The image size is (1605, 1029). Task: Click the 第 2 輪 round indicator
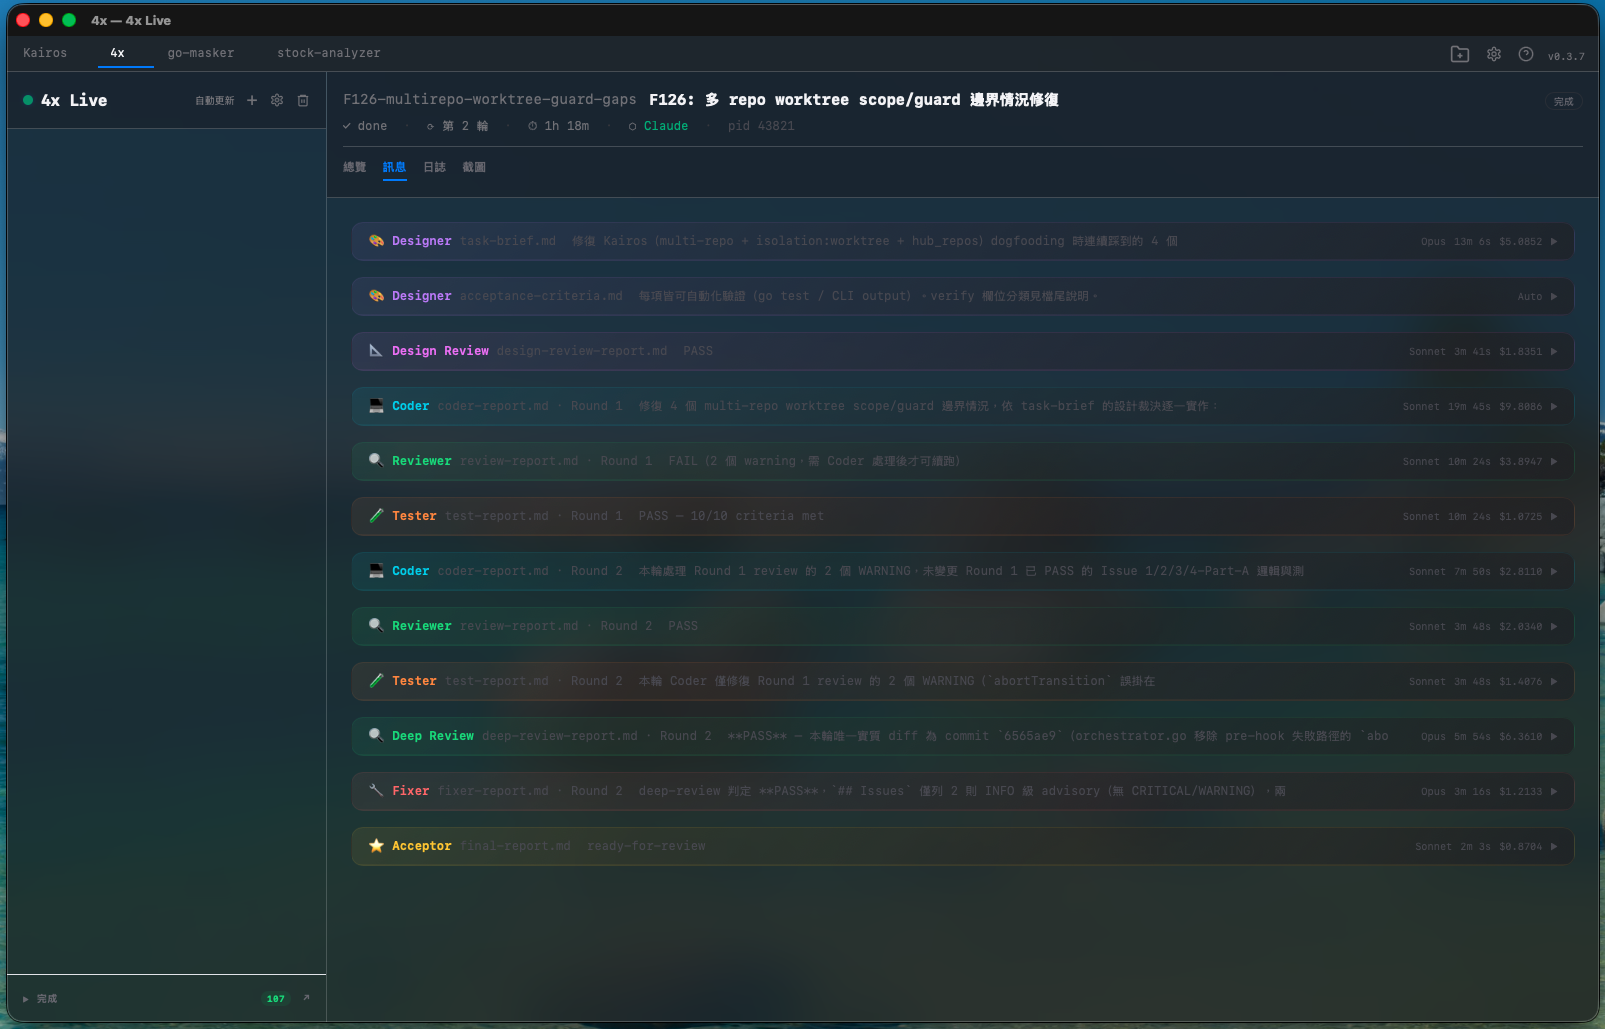pos(465,126)
